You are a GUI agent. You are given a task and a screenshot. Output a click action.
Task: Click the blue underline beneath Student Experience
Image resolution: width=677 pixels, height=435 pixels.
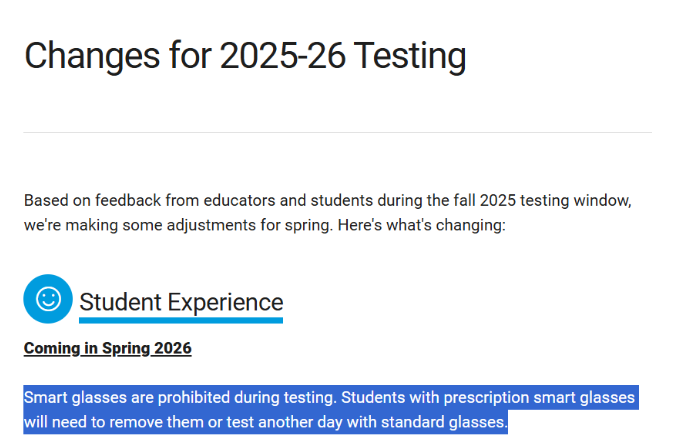click(181, 320)
